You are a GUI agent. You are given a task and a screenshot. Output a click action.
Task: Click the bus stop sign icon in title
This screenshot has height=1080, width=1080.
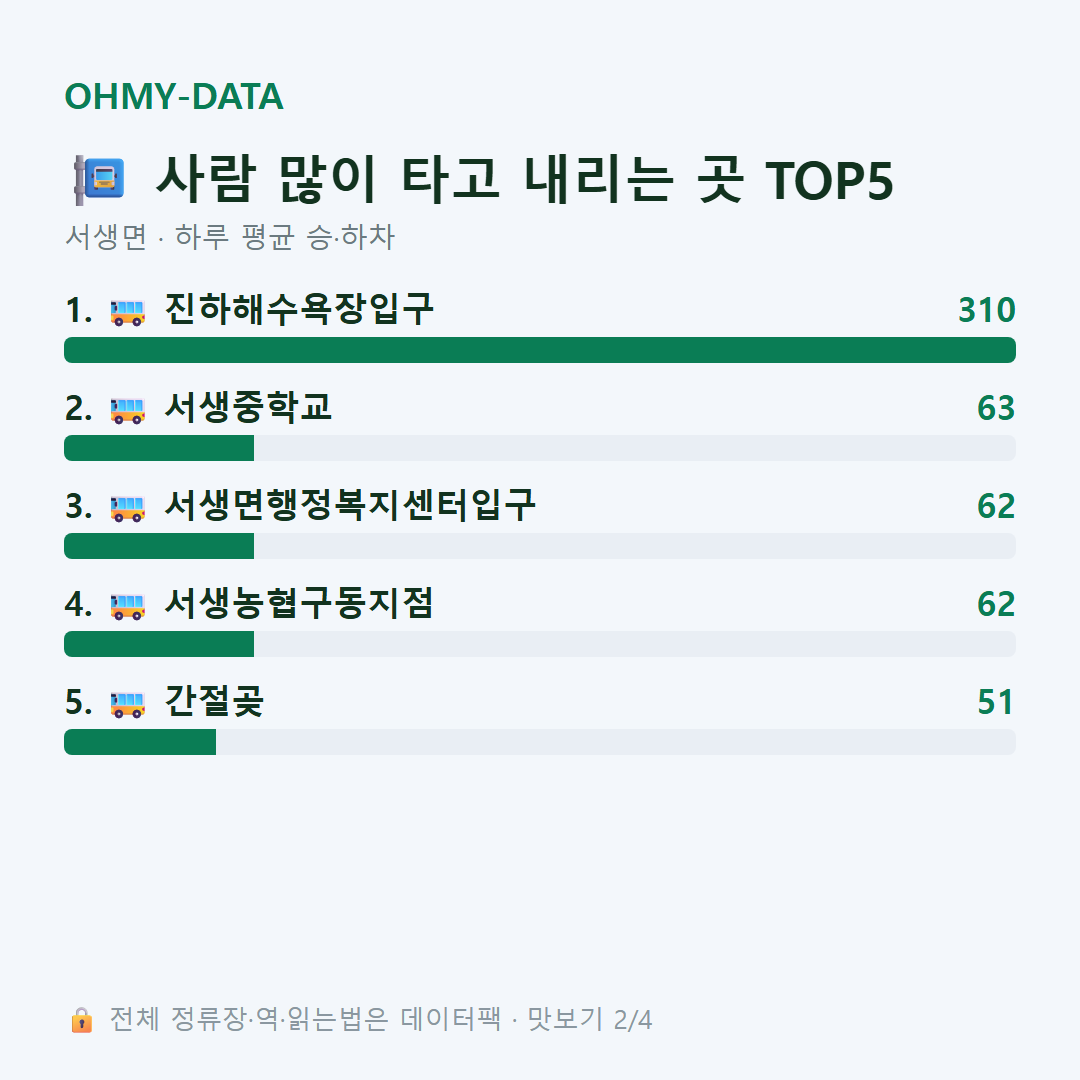click(x=99, y=180)
